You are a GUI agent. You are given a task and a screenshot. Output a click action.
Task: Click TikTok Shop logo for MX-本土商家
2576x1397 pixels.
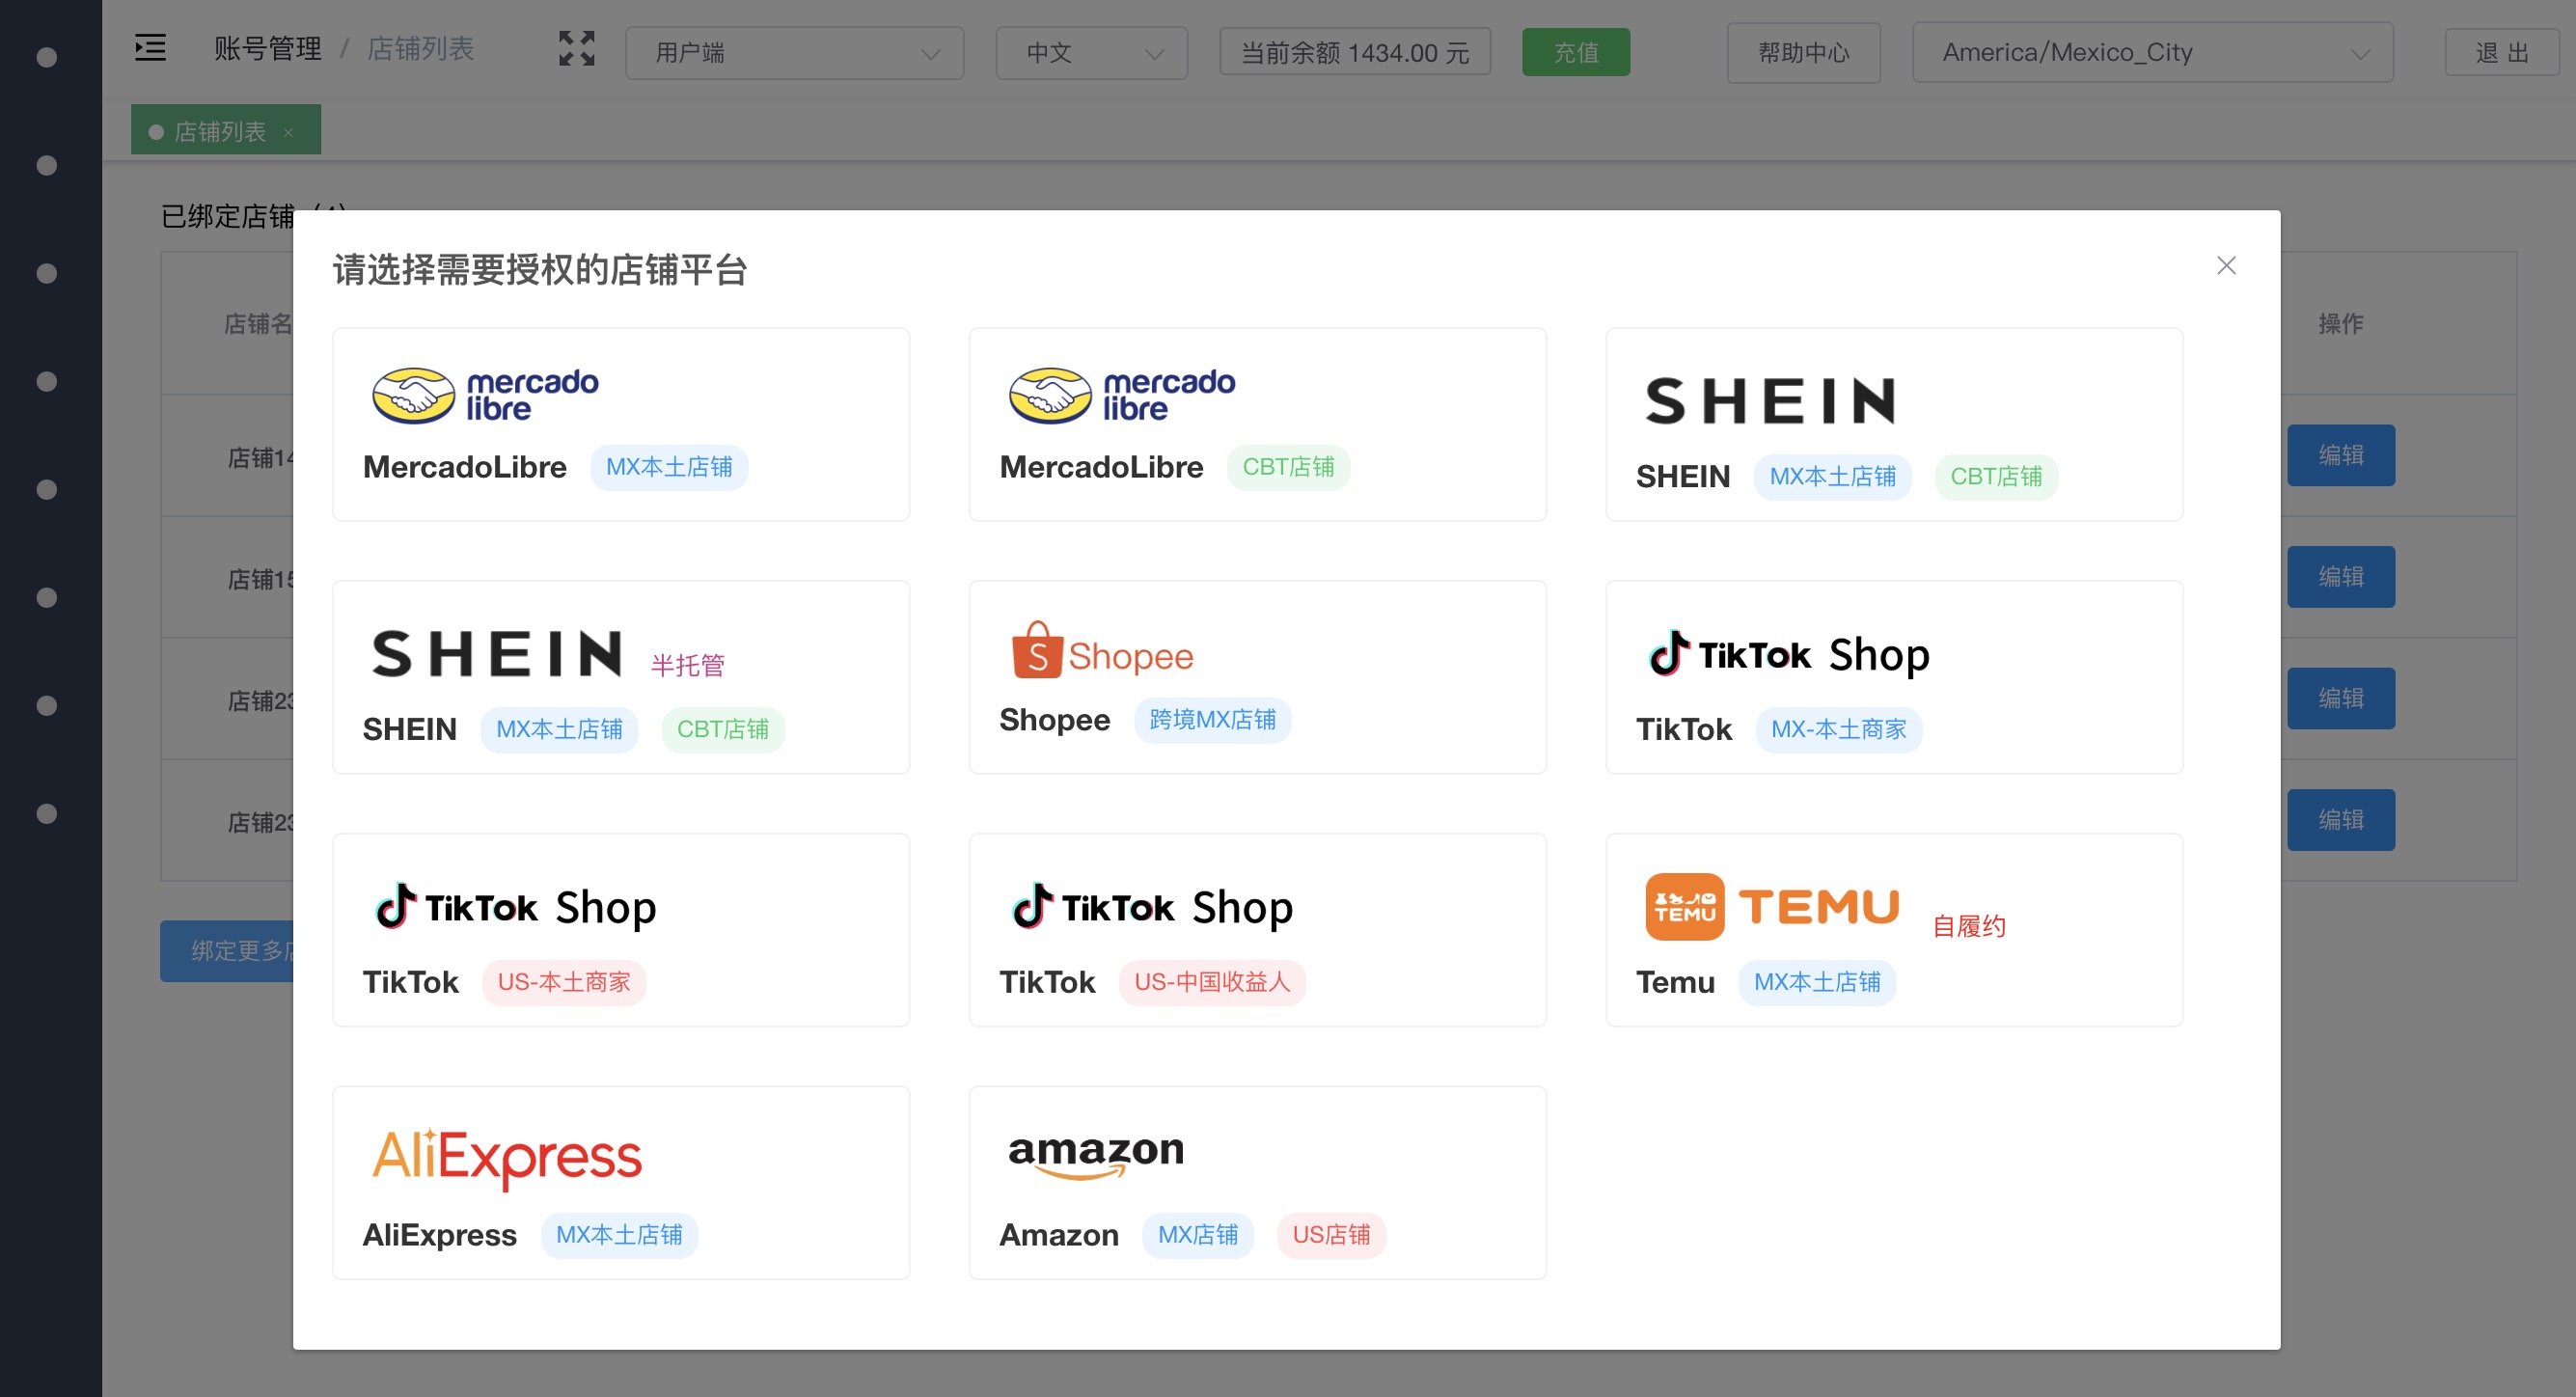[x=1788, y=654]
